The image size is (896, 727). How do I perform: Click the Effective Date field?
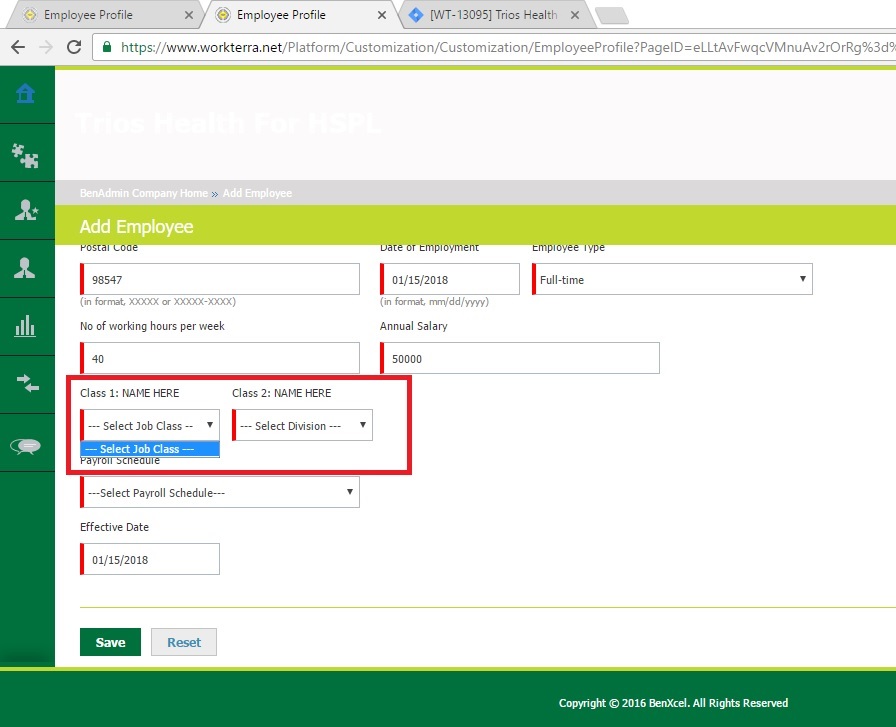pyautogui.click(x=150, y=559)
